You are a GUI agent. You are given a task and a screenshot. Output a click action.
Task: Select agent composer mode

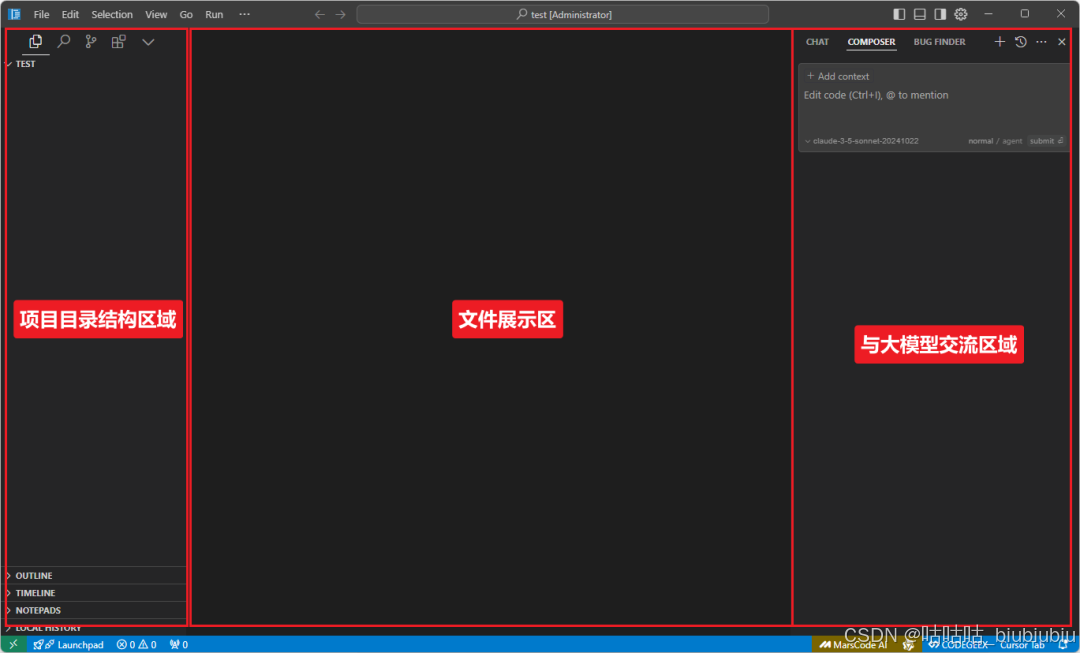(1012, 141)
